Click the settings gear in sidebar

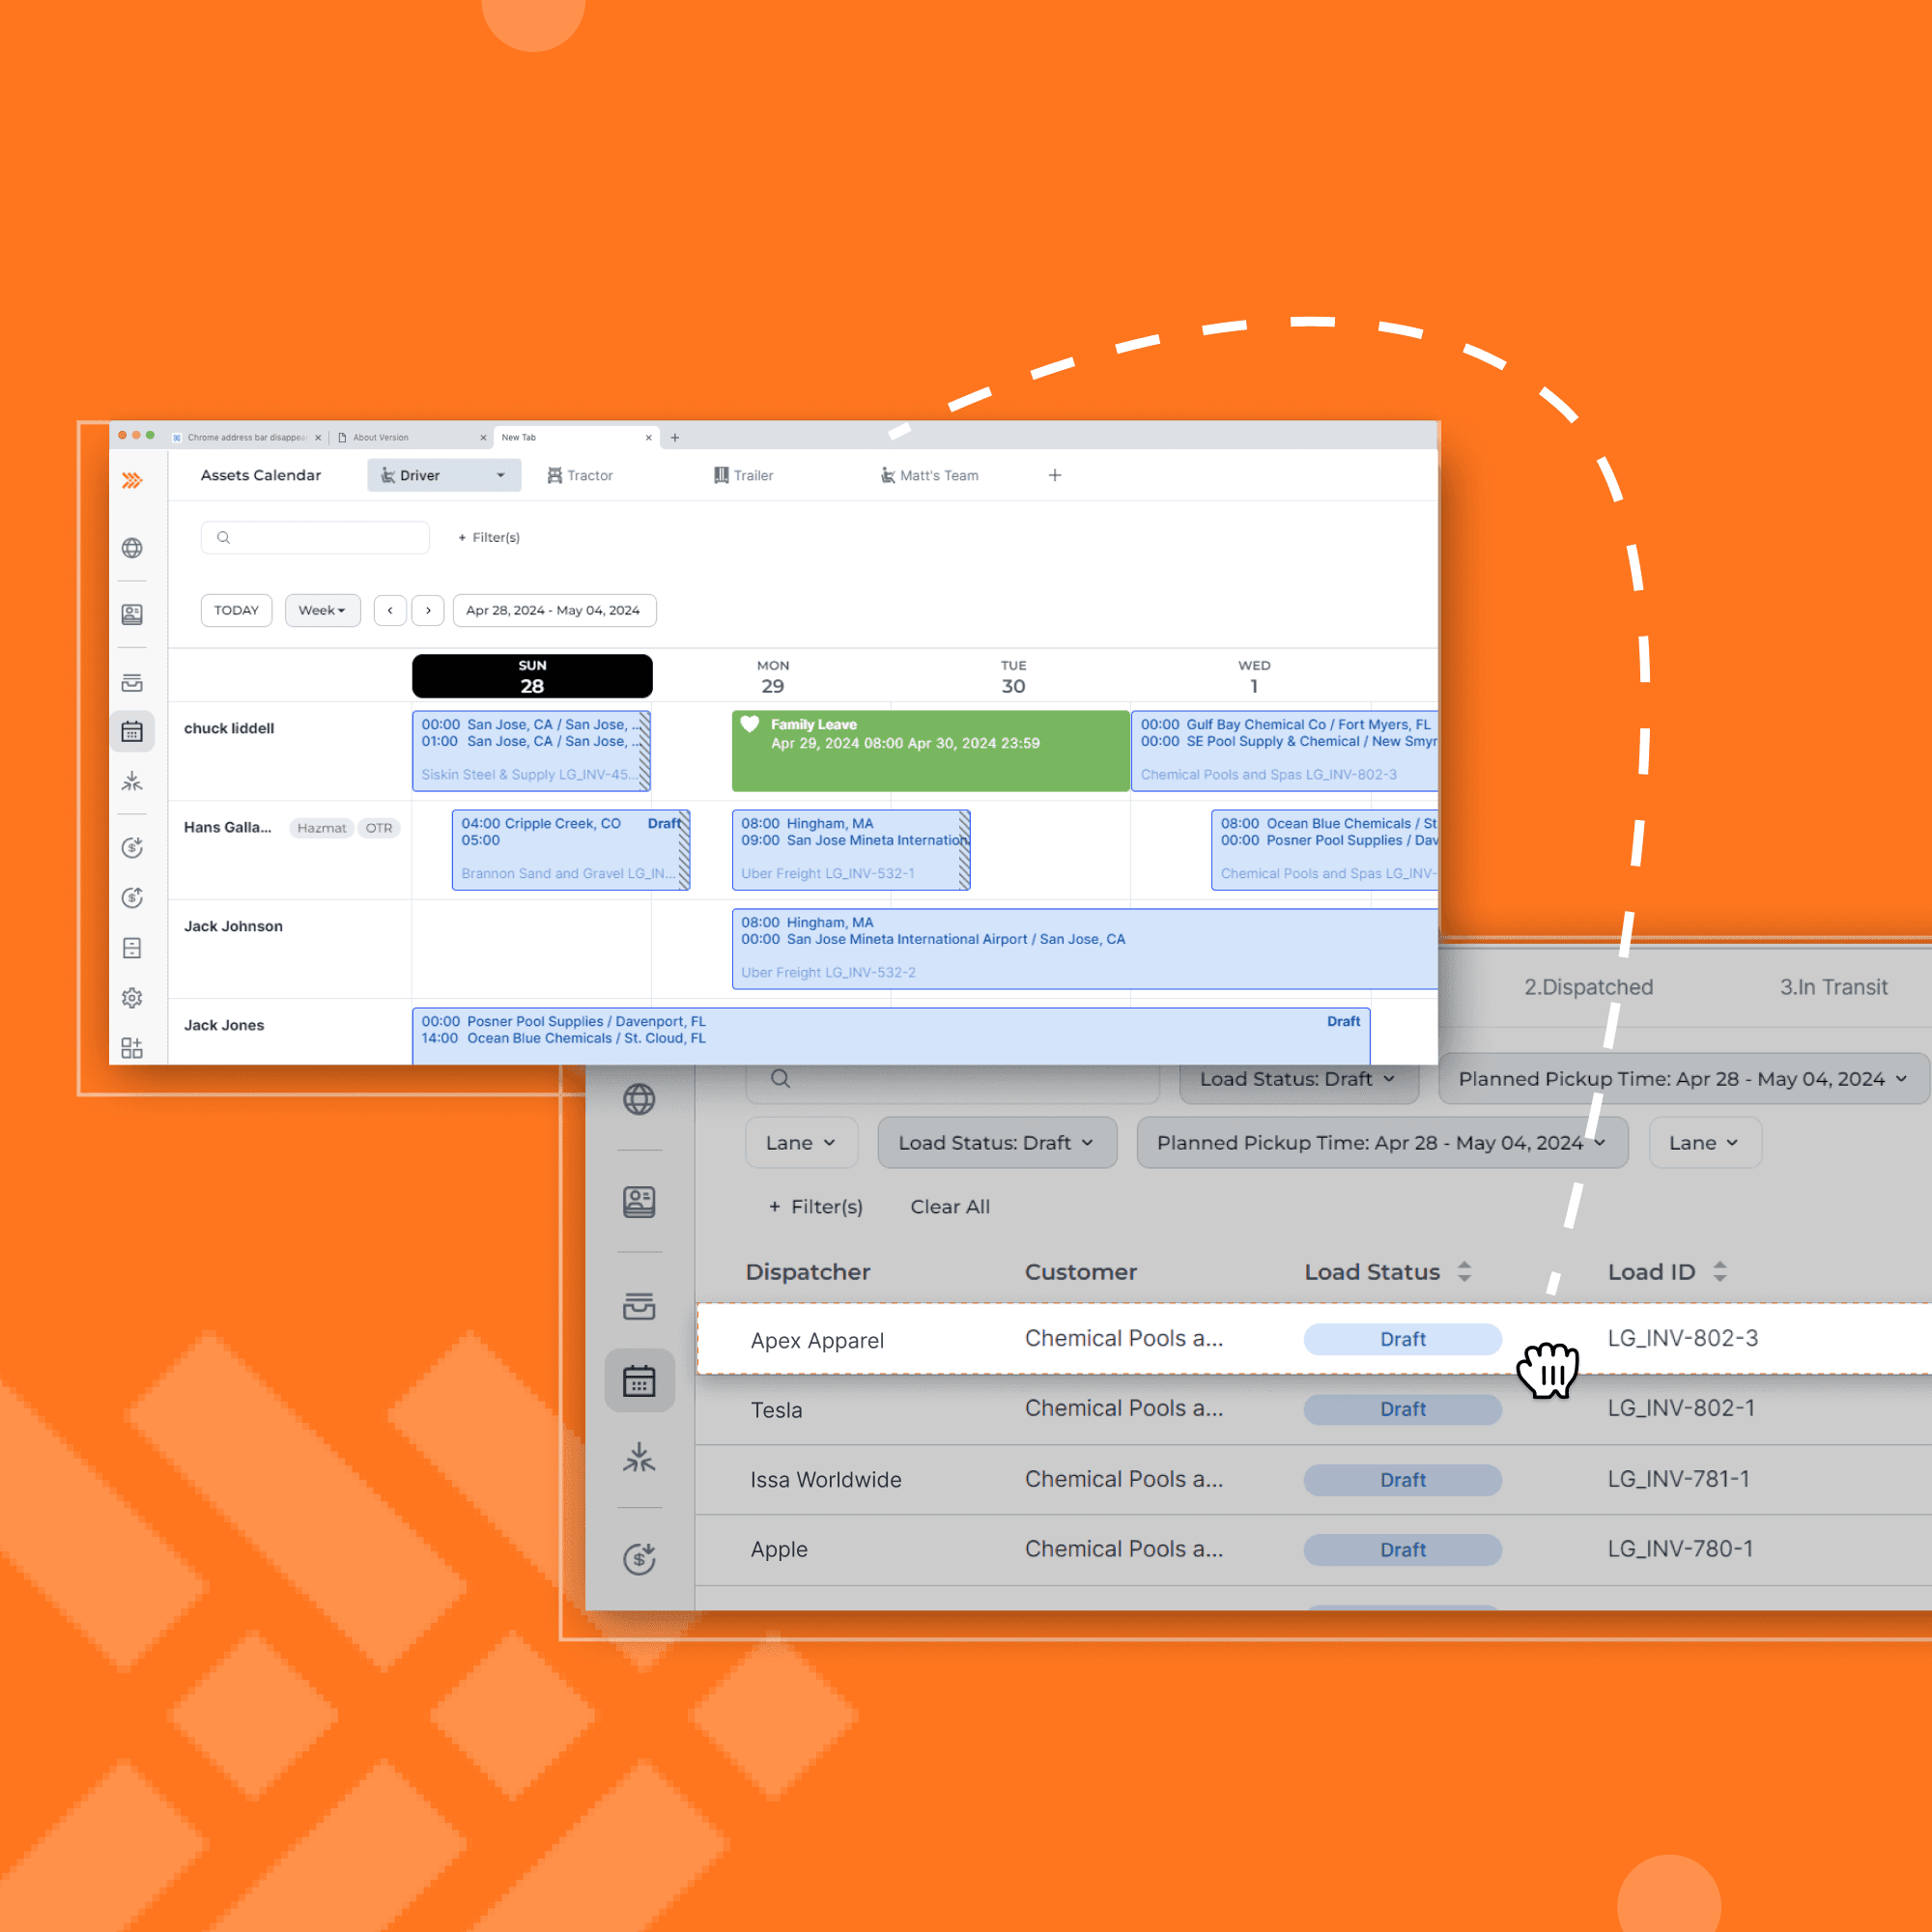(x=132, y=998)
